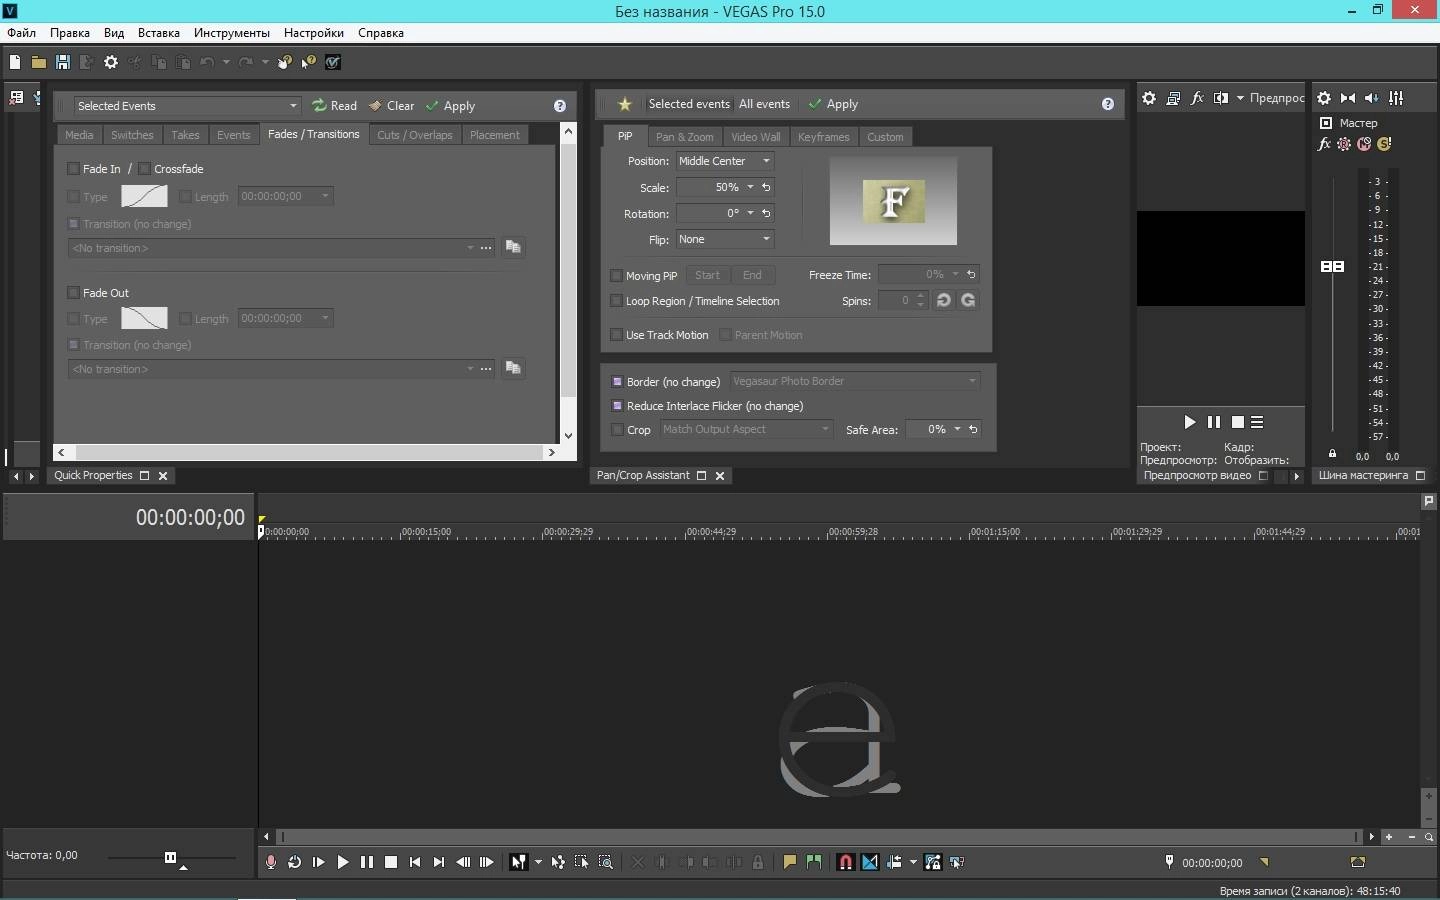Expand the video preview quality dropdown arrow
This screenshot has height=900, width=1440.
pos(1240,98)
